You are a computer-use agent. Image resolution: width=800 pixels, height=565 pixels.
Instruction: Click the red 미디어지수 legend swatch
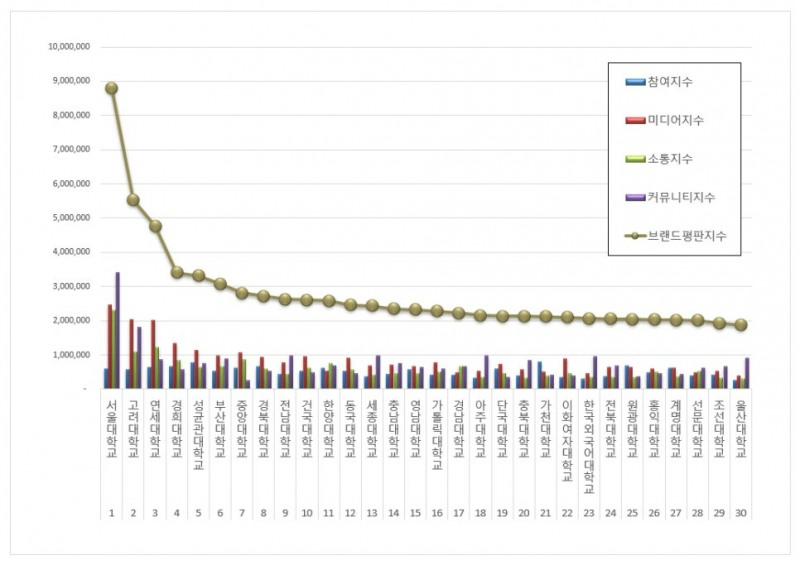635,120
